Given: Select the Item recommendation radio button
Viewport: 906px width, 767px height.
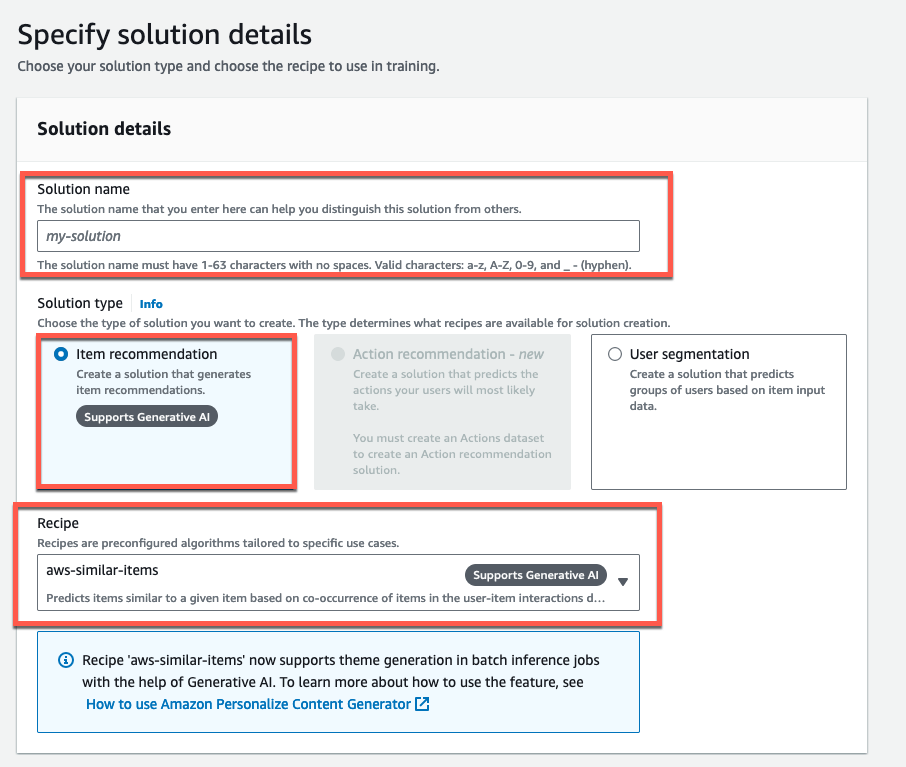Looking at the screenshot, I should point(61,354).
